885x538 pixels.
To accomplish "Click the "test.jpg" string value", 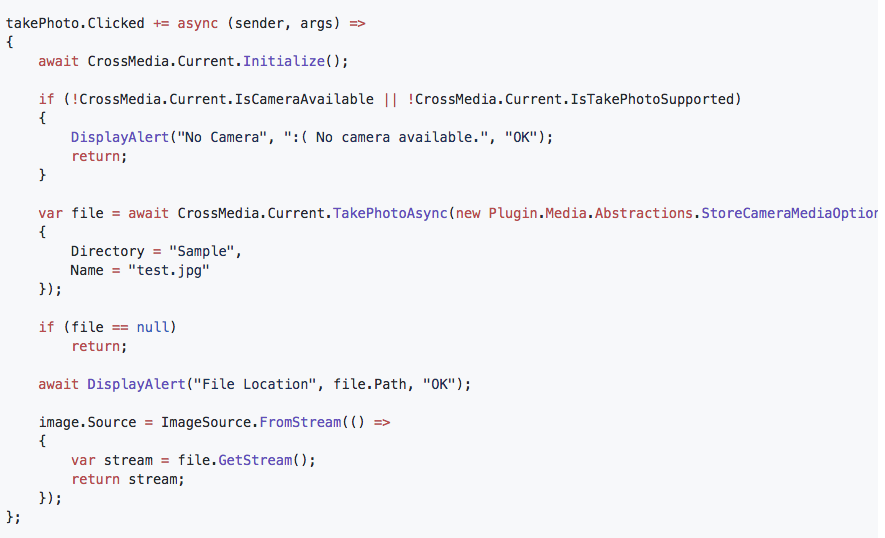I will click(169, 270).
